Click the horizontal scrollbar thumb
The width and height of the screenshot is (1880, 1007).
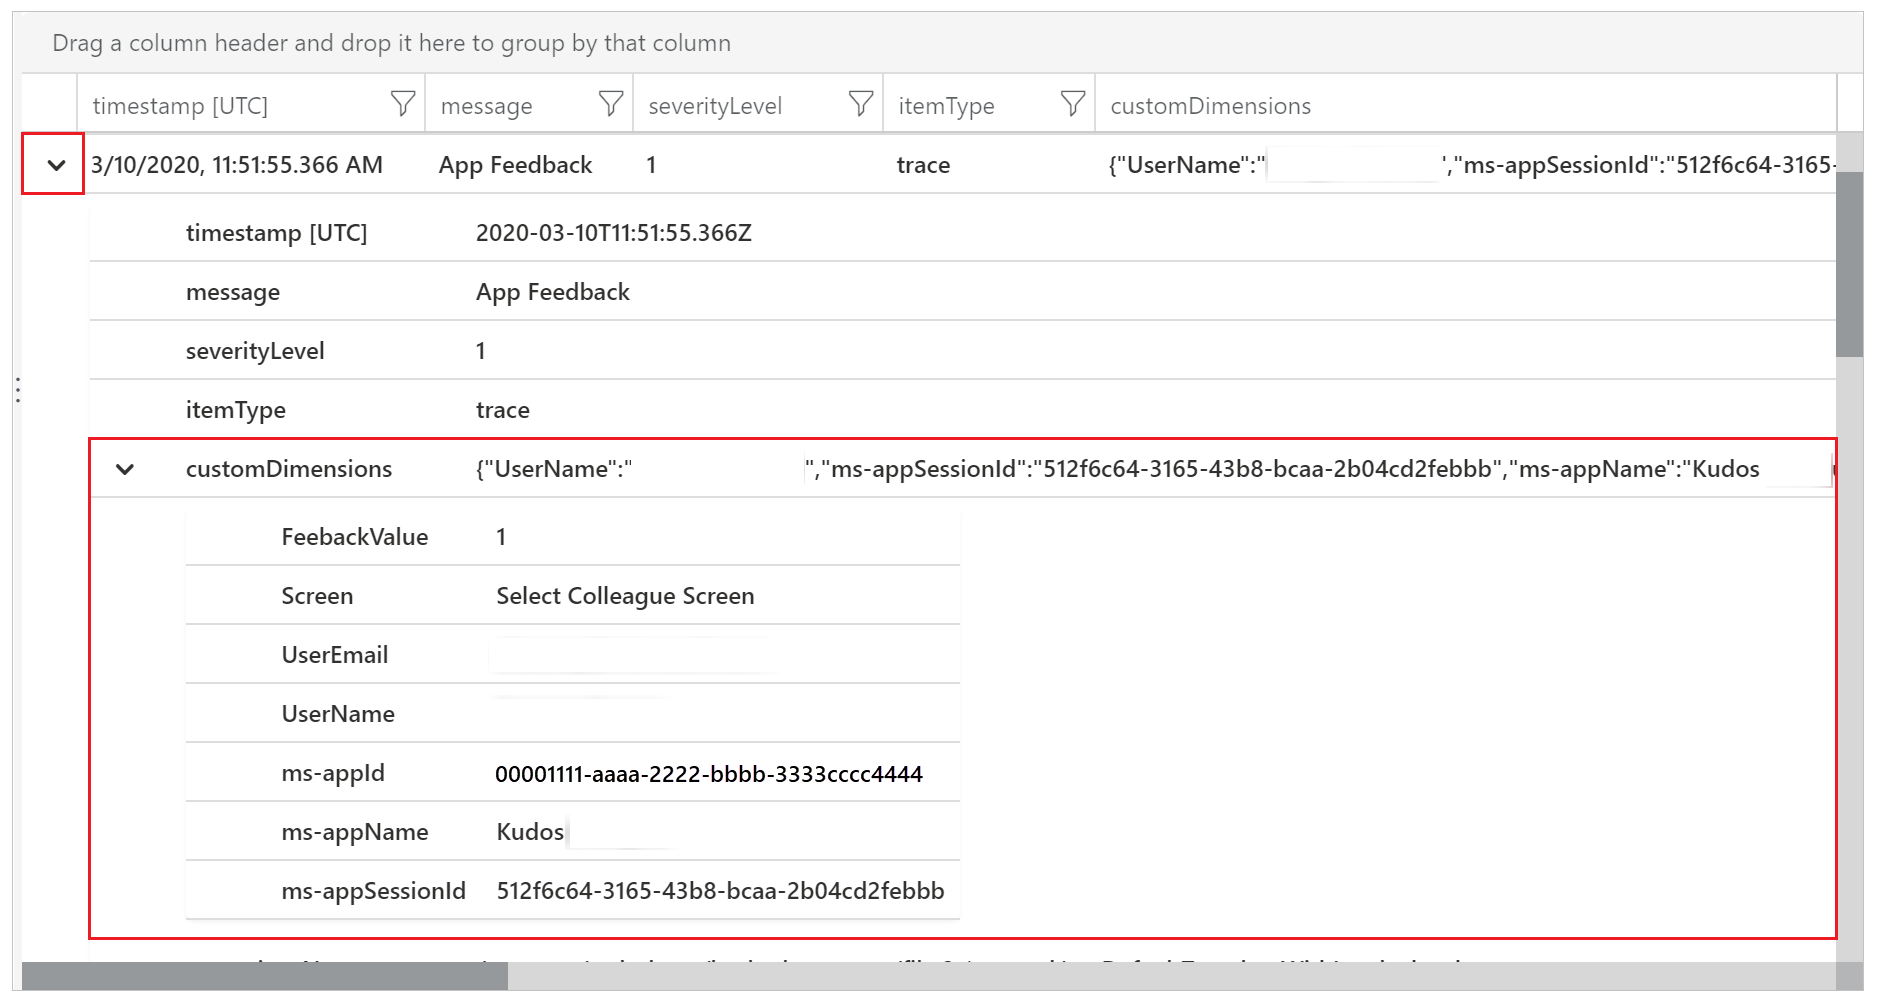265,976
